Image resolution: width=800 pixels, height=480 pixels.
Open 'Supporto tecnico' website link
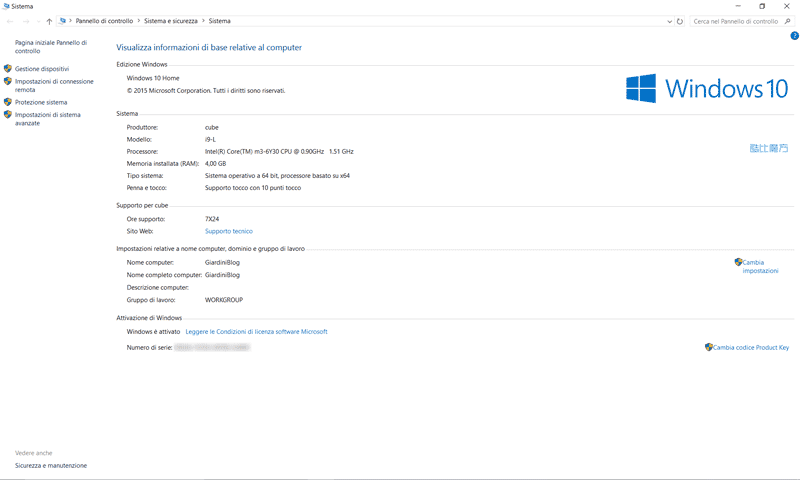pyautogui.click(x=229, y=232)
